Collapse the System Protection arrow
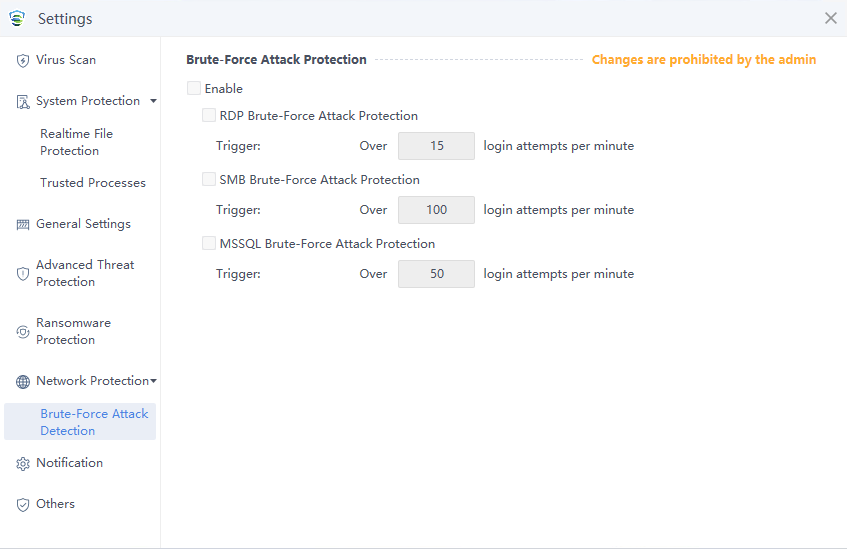This screenshot has width=847, height=549. point(153,101)
